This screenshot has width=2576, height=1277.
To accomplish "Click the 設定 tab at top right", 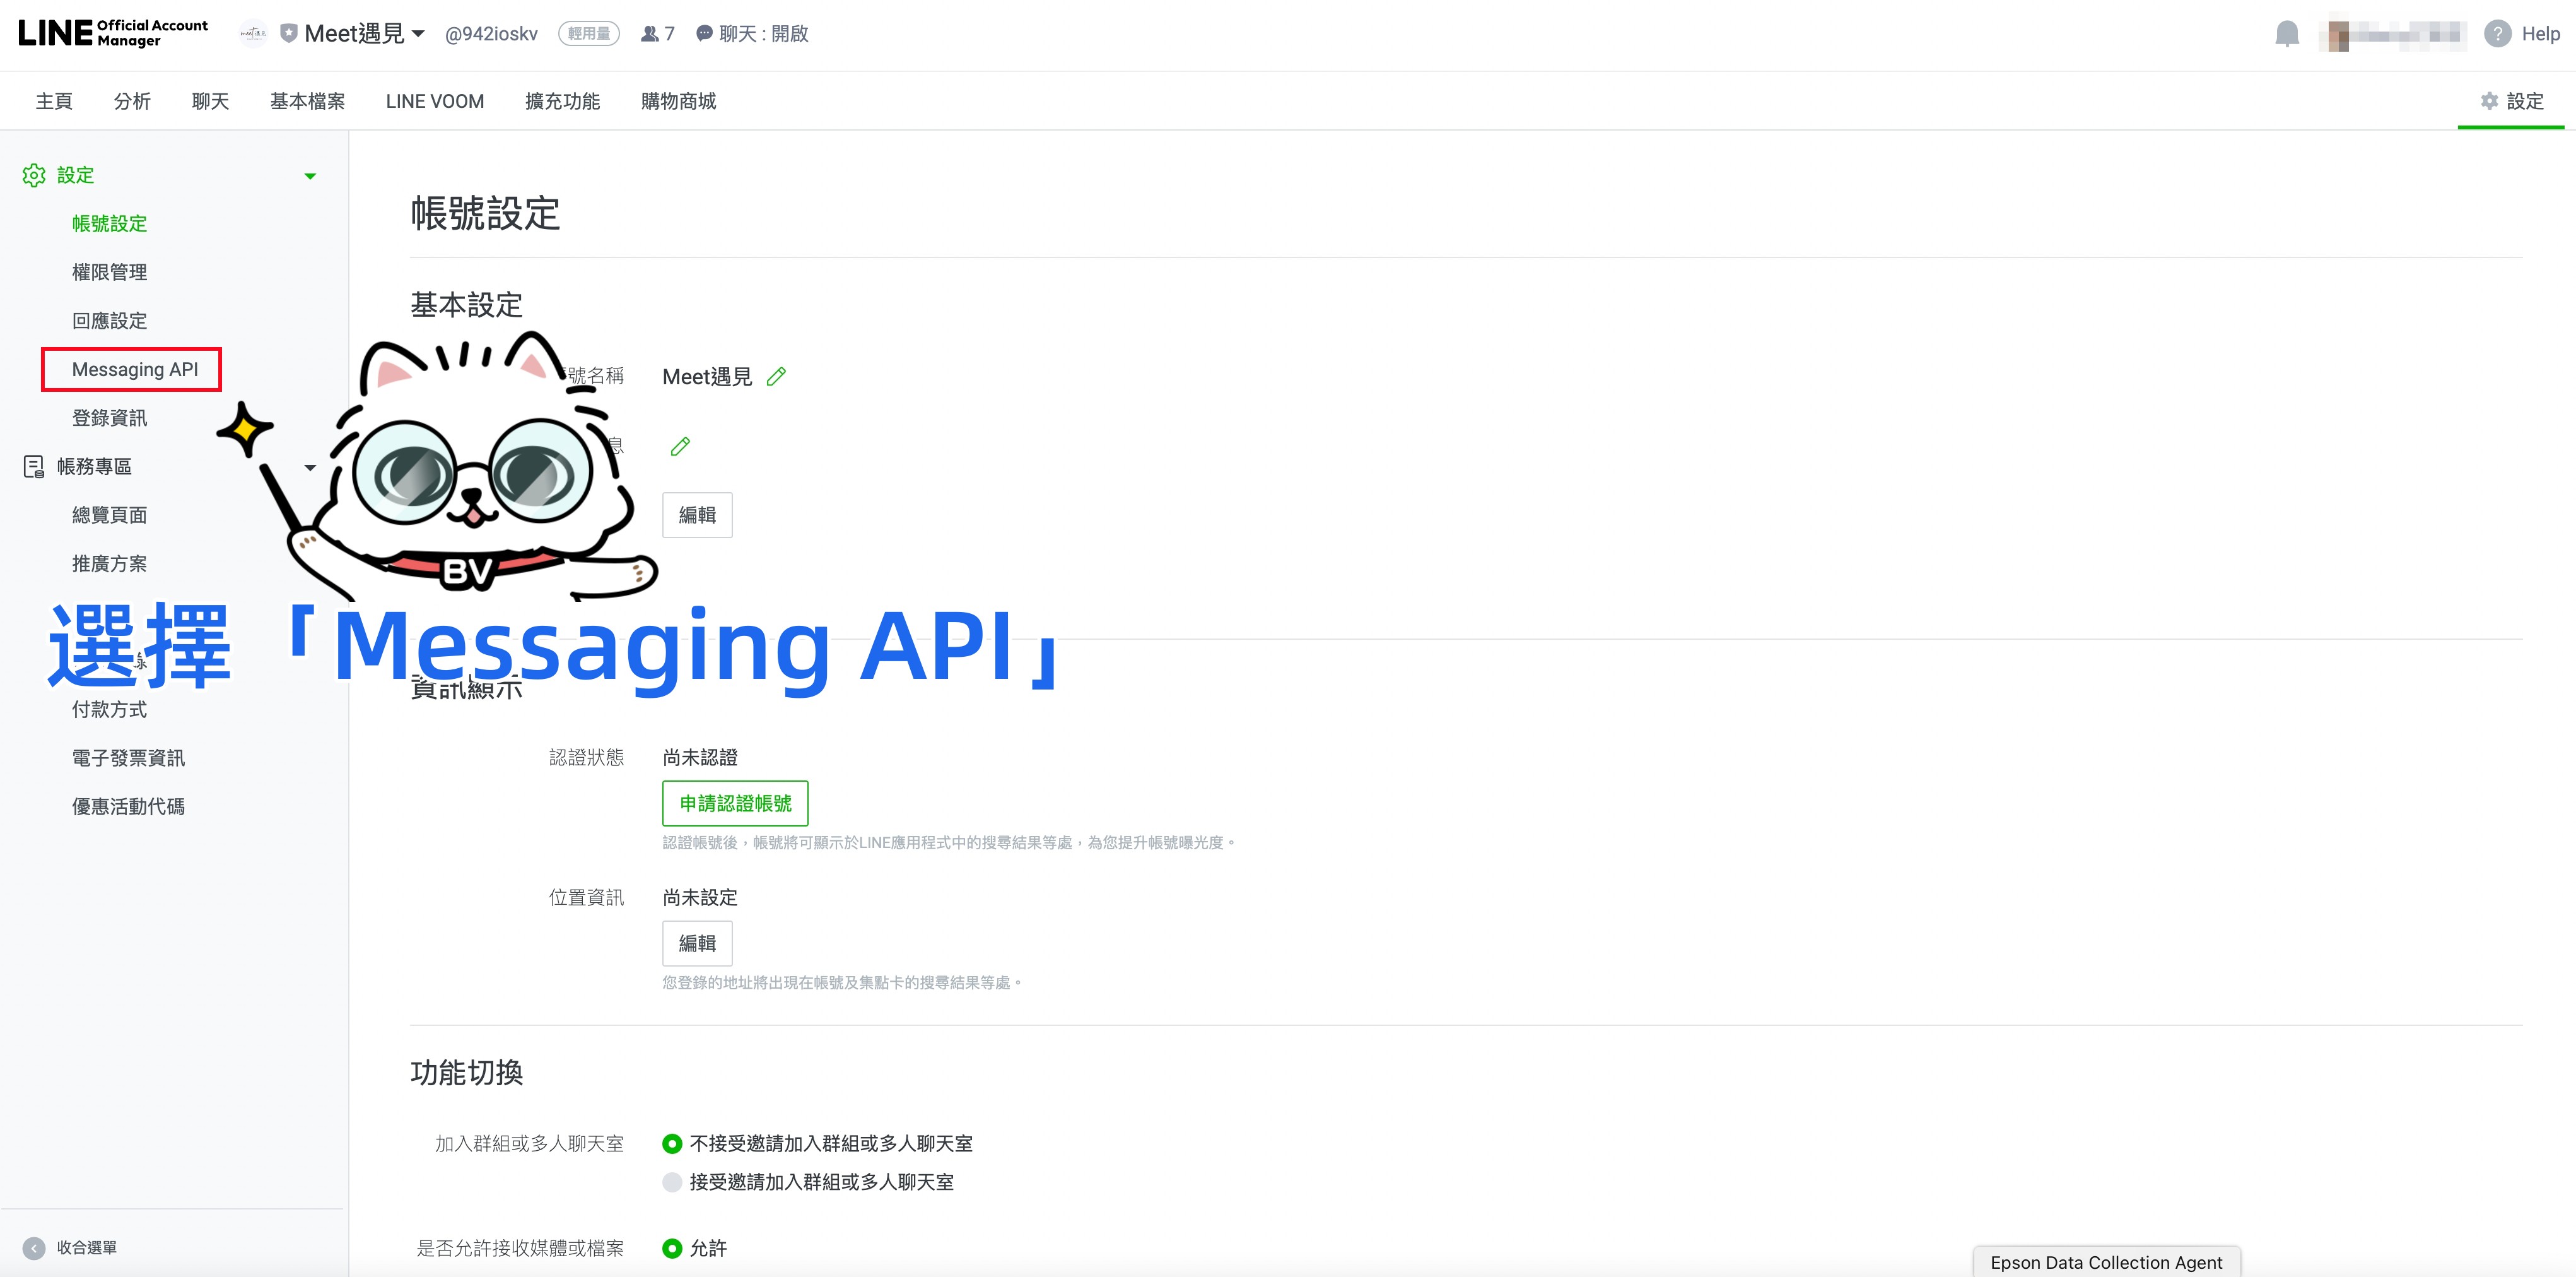I will 2511,101.
